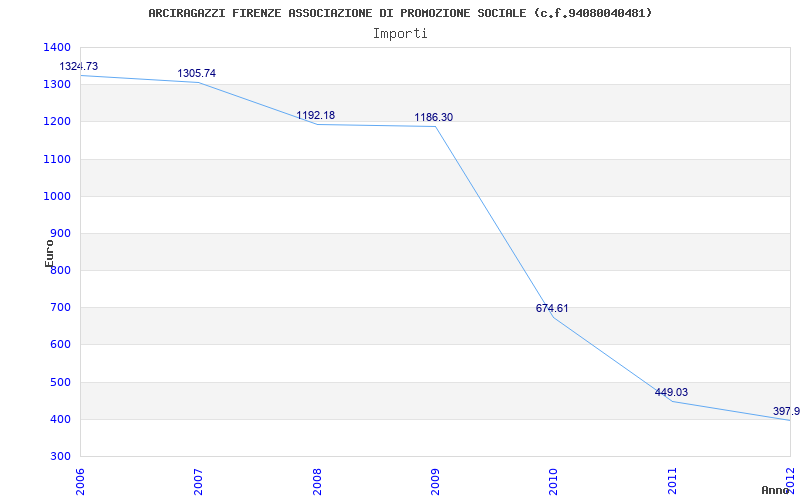This screenshot has width=800, height=500.
Task: Click the 500 y-axis value
Action: click(x=60, y=383)
